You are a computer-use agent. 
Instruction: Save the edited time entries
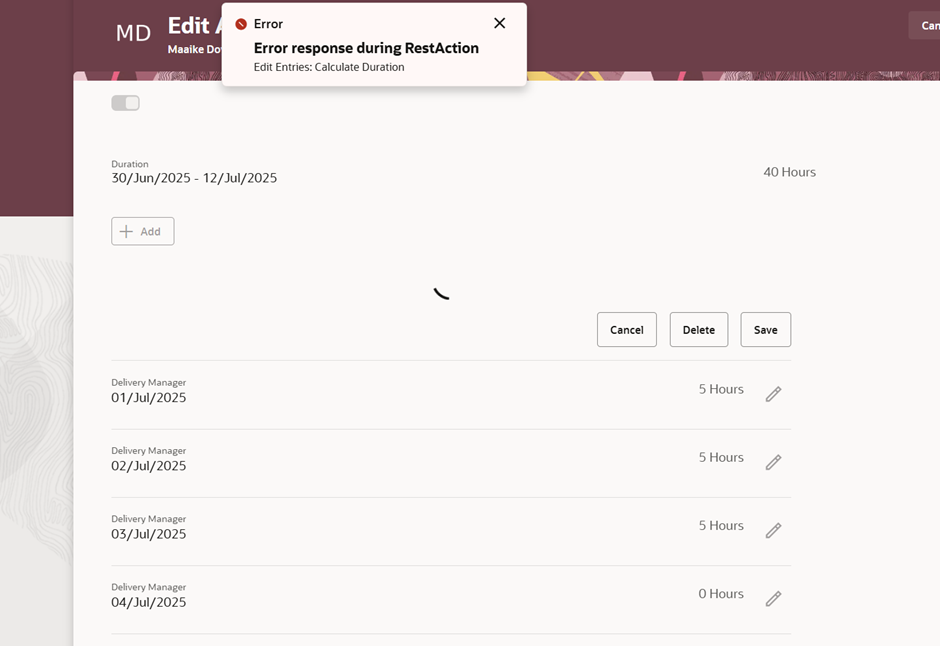click(x=765, y=329)
